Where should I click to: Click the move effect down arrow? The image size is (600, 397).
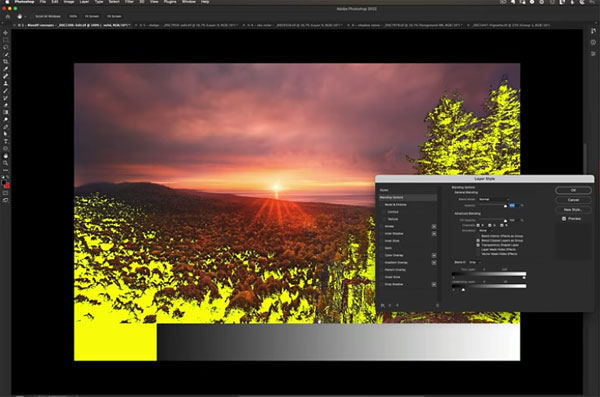[x=397, y=306]
